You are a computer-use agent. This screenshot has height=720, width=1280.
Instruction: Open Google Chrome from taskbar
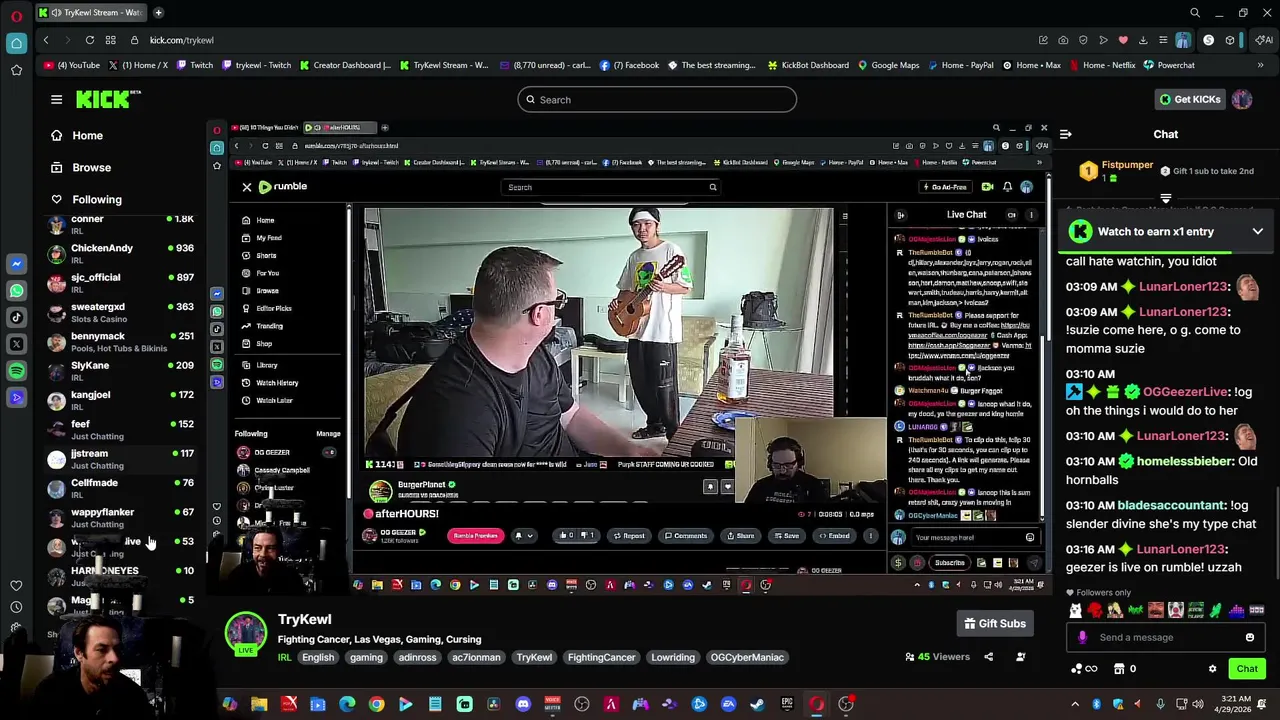click(376, 704)
